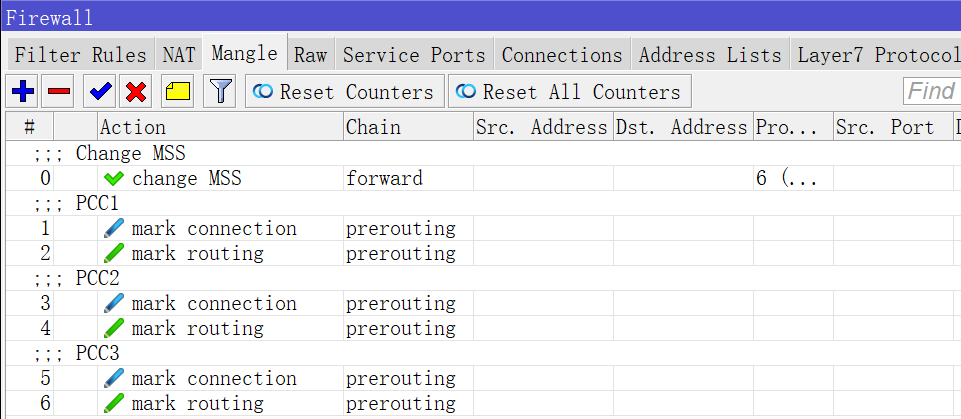The image size is (961, 419).
Task: Open the funnel filter icon
Action: [x=219, y=92]
